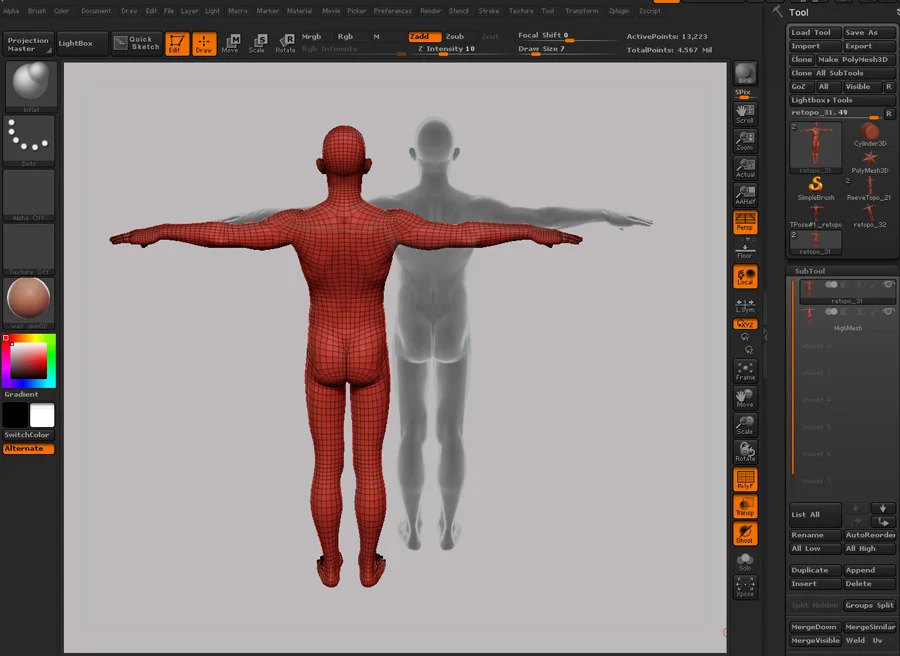The image size is (900, 656).
Task: Collapse the Tool palette header
Action: 797,13
